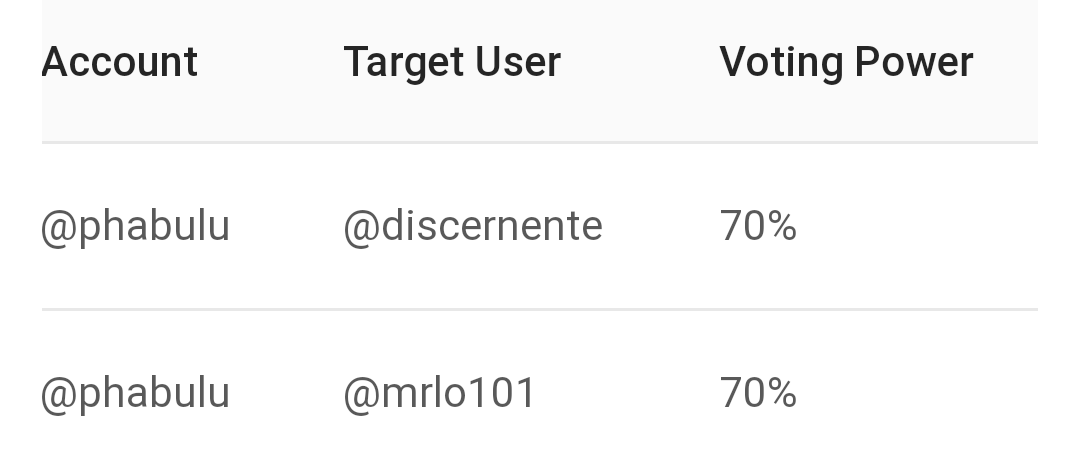Open the @mrlo101 target user
The height and width of the screenshot is (474, 1080).
440,393
